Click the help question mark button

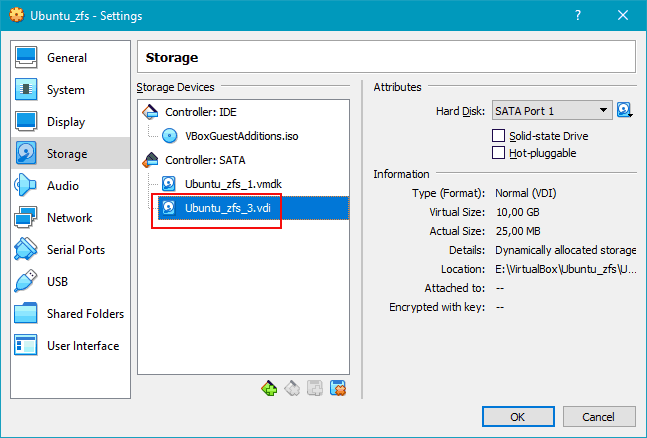[578, 15]
